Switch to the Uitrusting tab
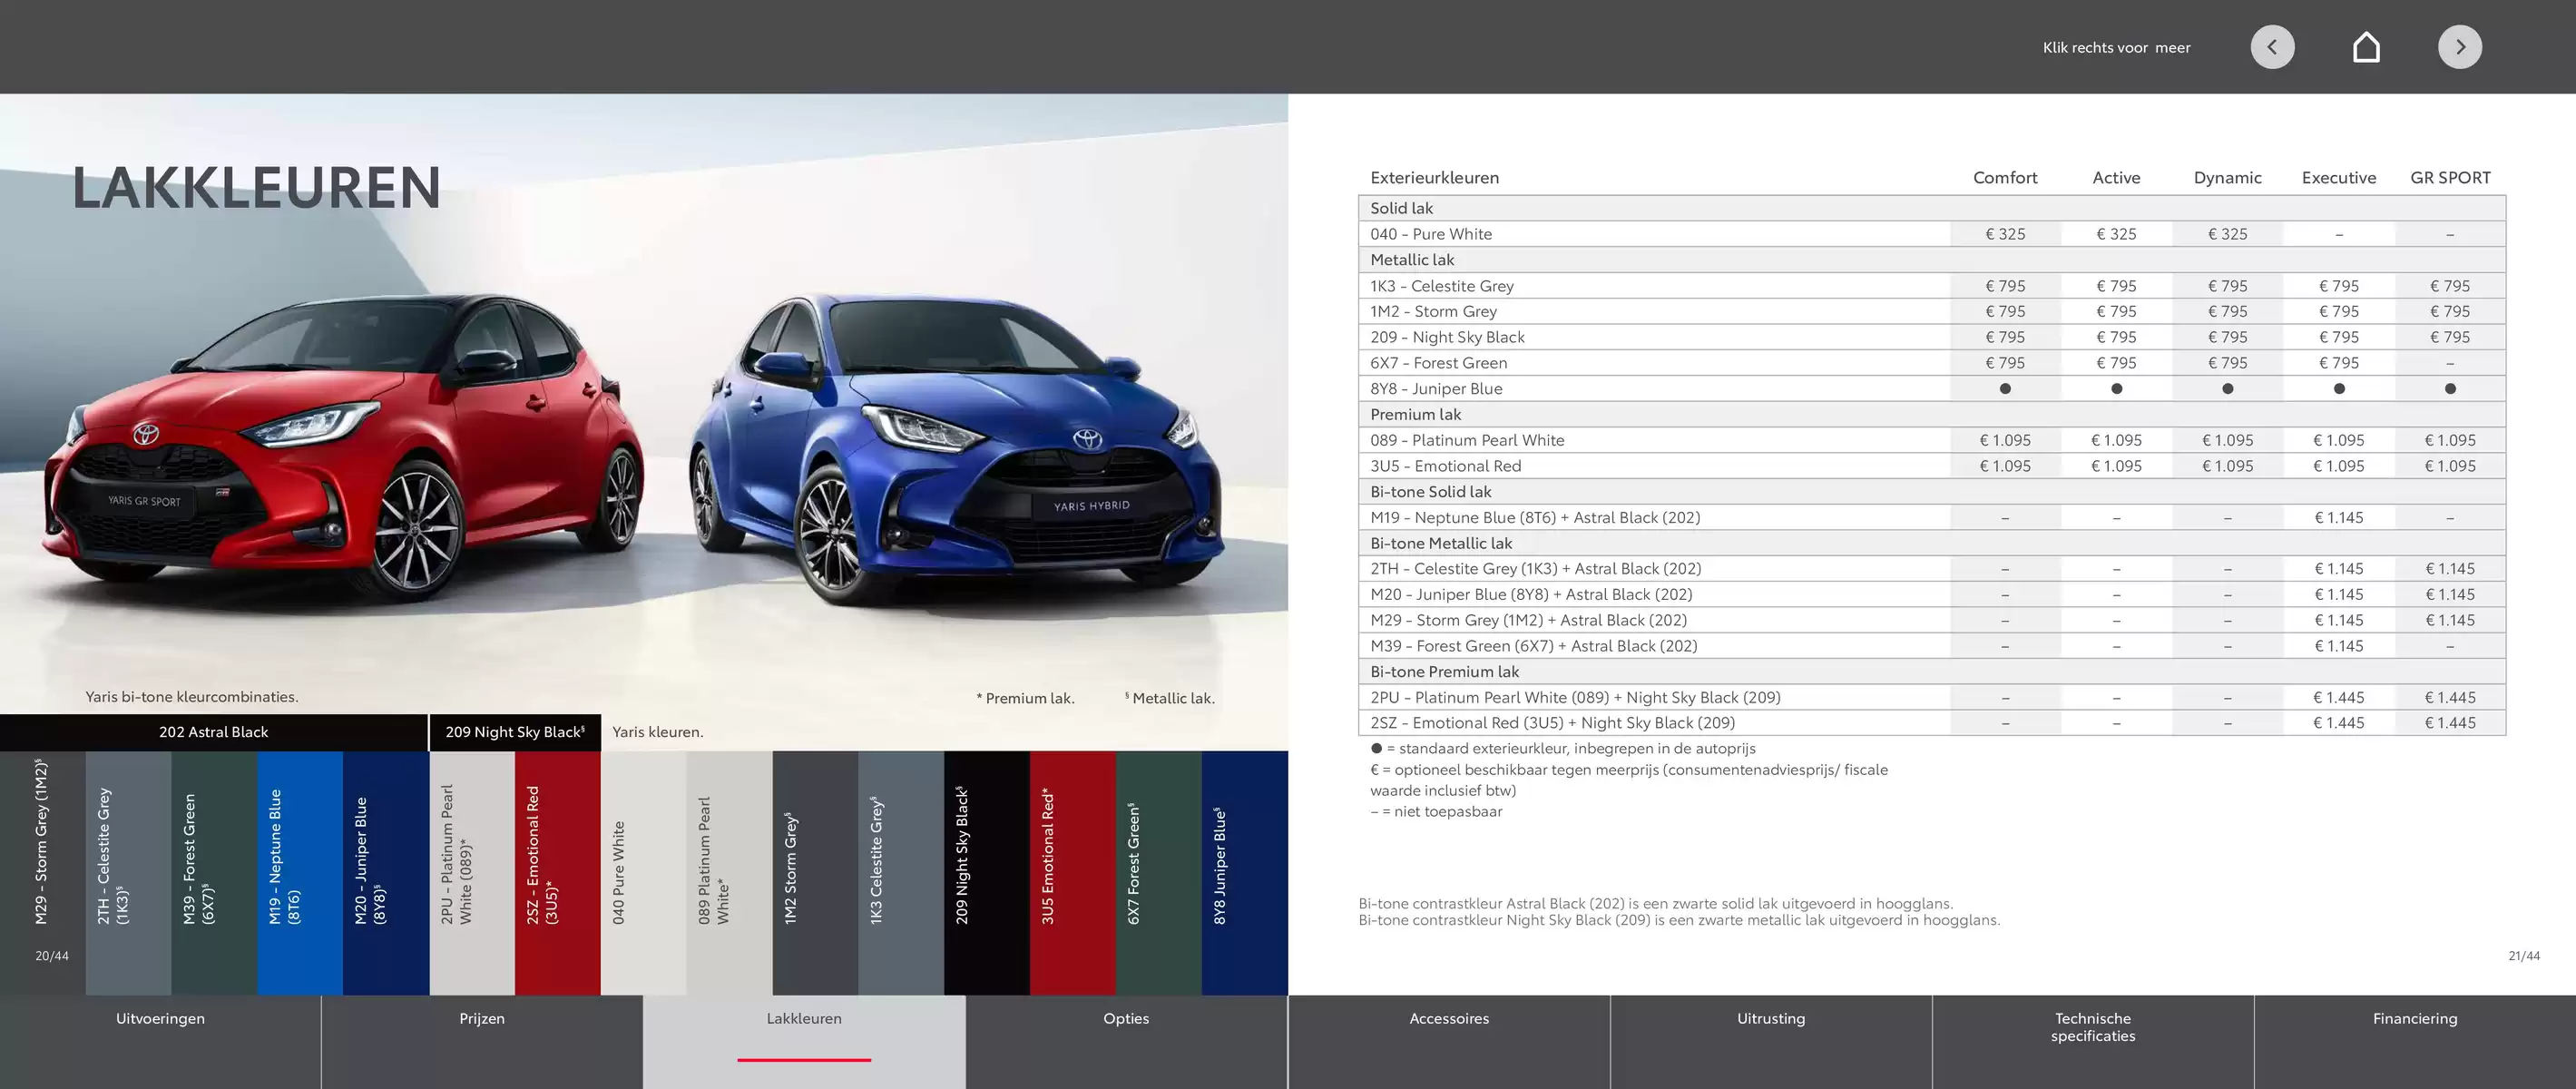Image resolution: width=2576 pixels, height=1089 pixels. pos(1771,1041)
